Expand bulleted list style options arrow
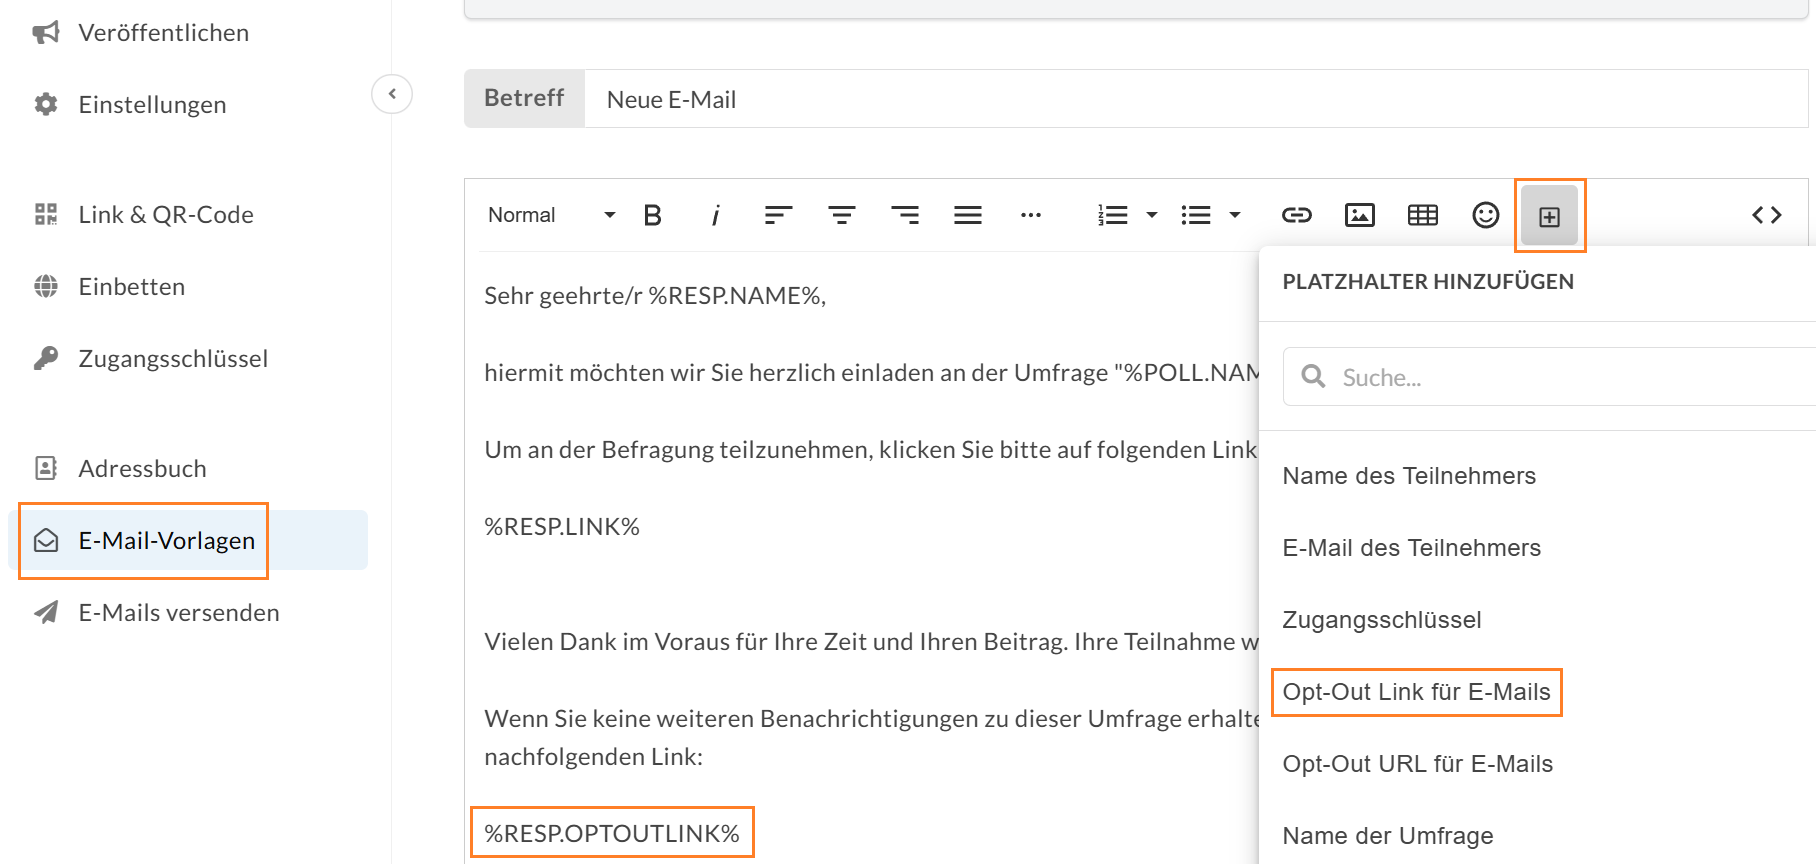The height and width of the screenshot is (864, 1816). coord(1235,215)
